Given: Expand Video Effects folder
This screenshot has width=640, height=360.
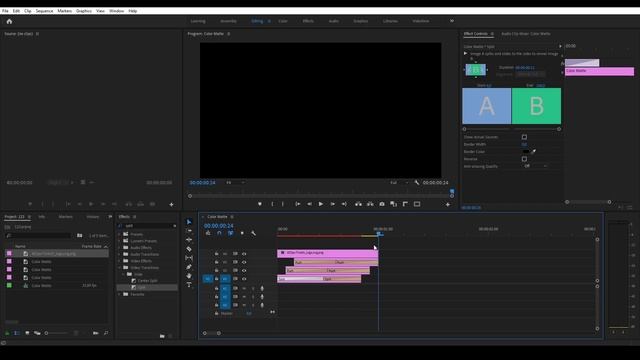Looking at the screenshot, I should click(x=120, y=261).
